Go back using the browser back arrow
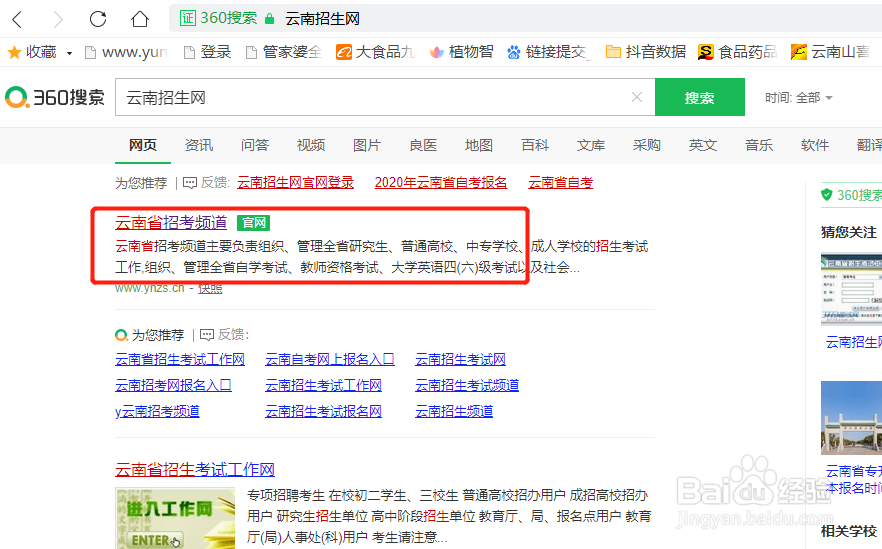 tap(17, 19)
